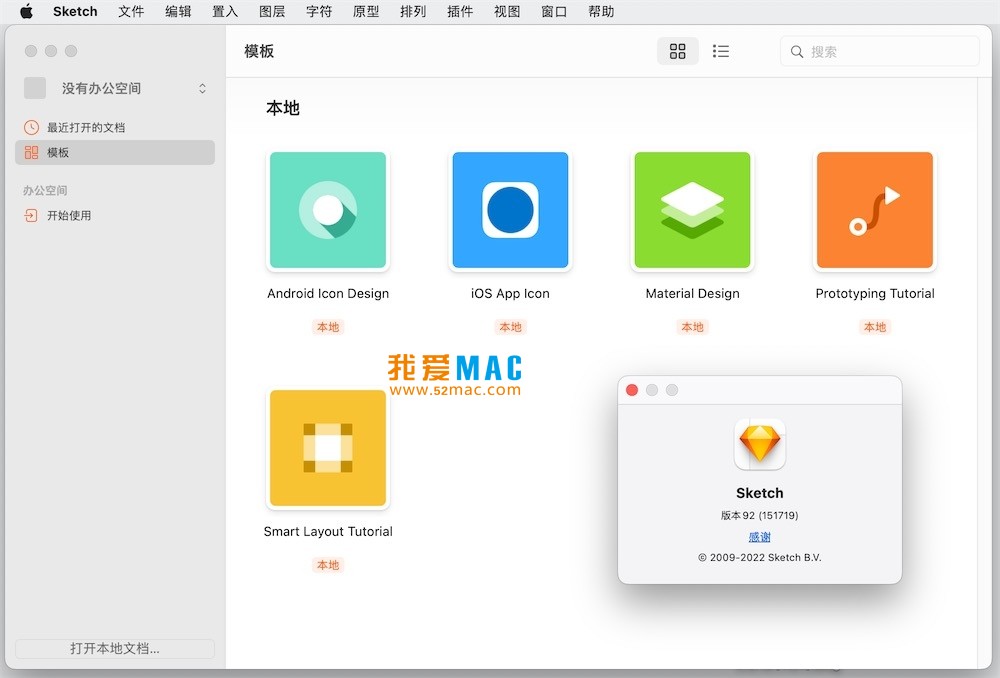
Task: Switch templates to grid view
Action: [678, 51]
